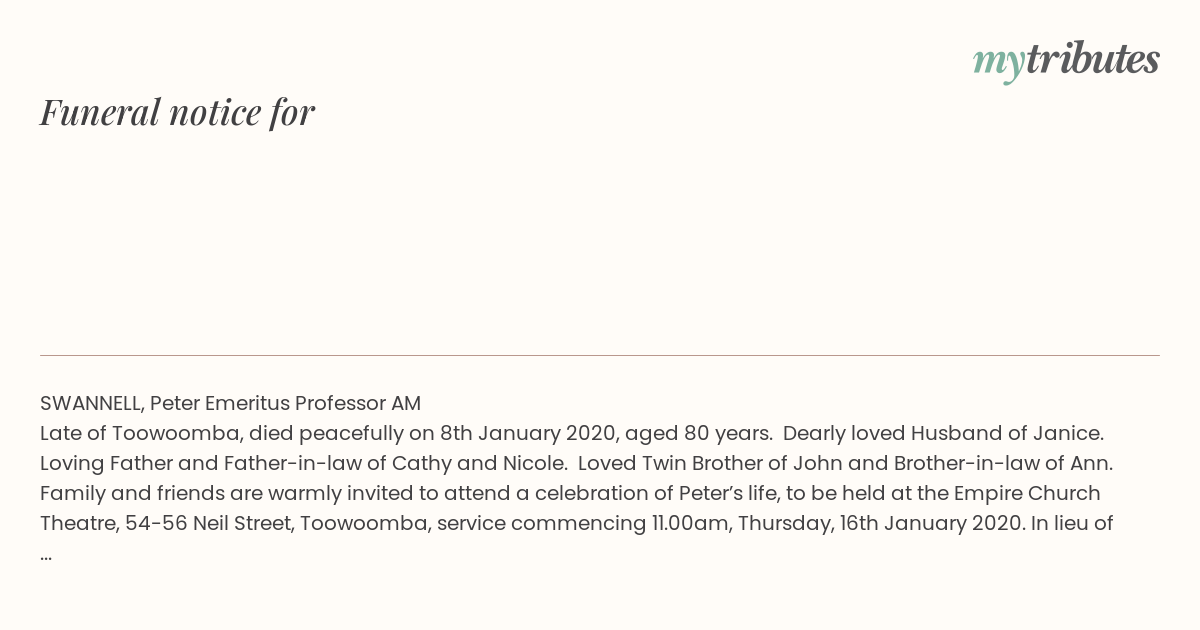1200x630 pixels.
Task: Click the venue text "Empire Church"
Action: point(1029,493)
